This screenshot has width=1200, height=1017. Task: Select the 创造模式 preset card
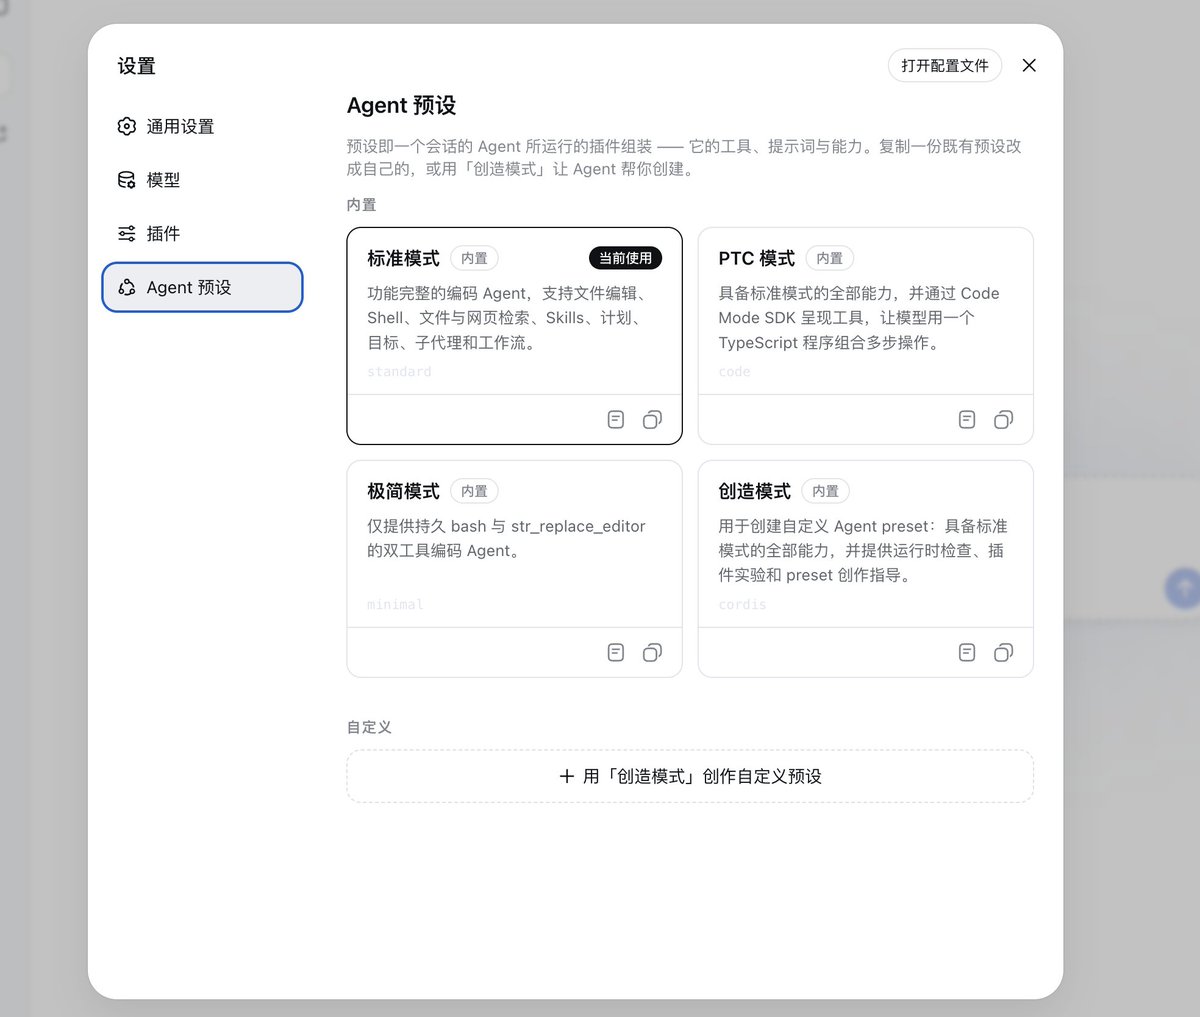pos(865,568)
